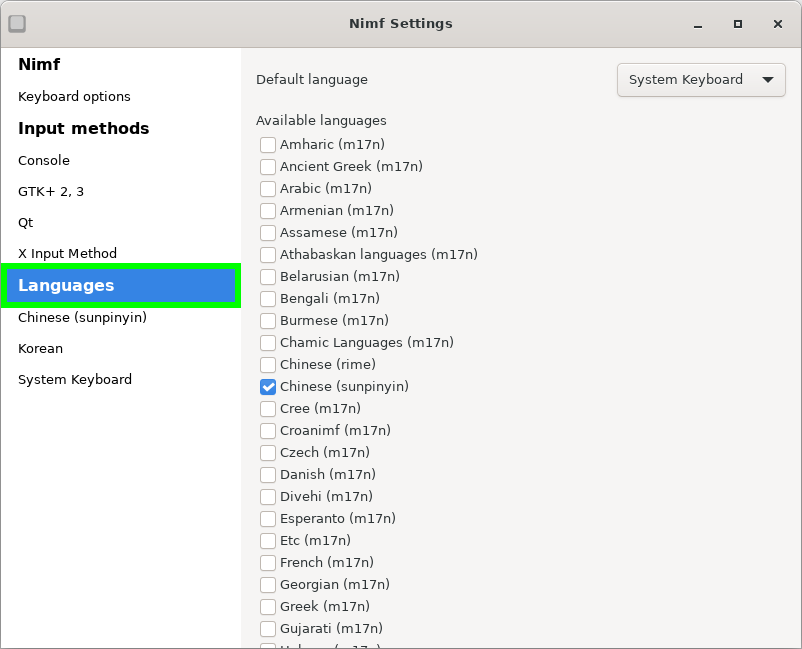The width and height of the screenshot is (802, 649).
Task: Minimize the Nimf Settings window
Action: [698, 23]
